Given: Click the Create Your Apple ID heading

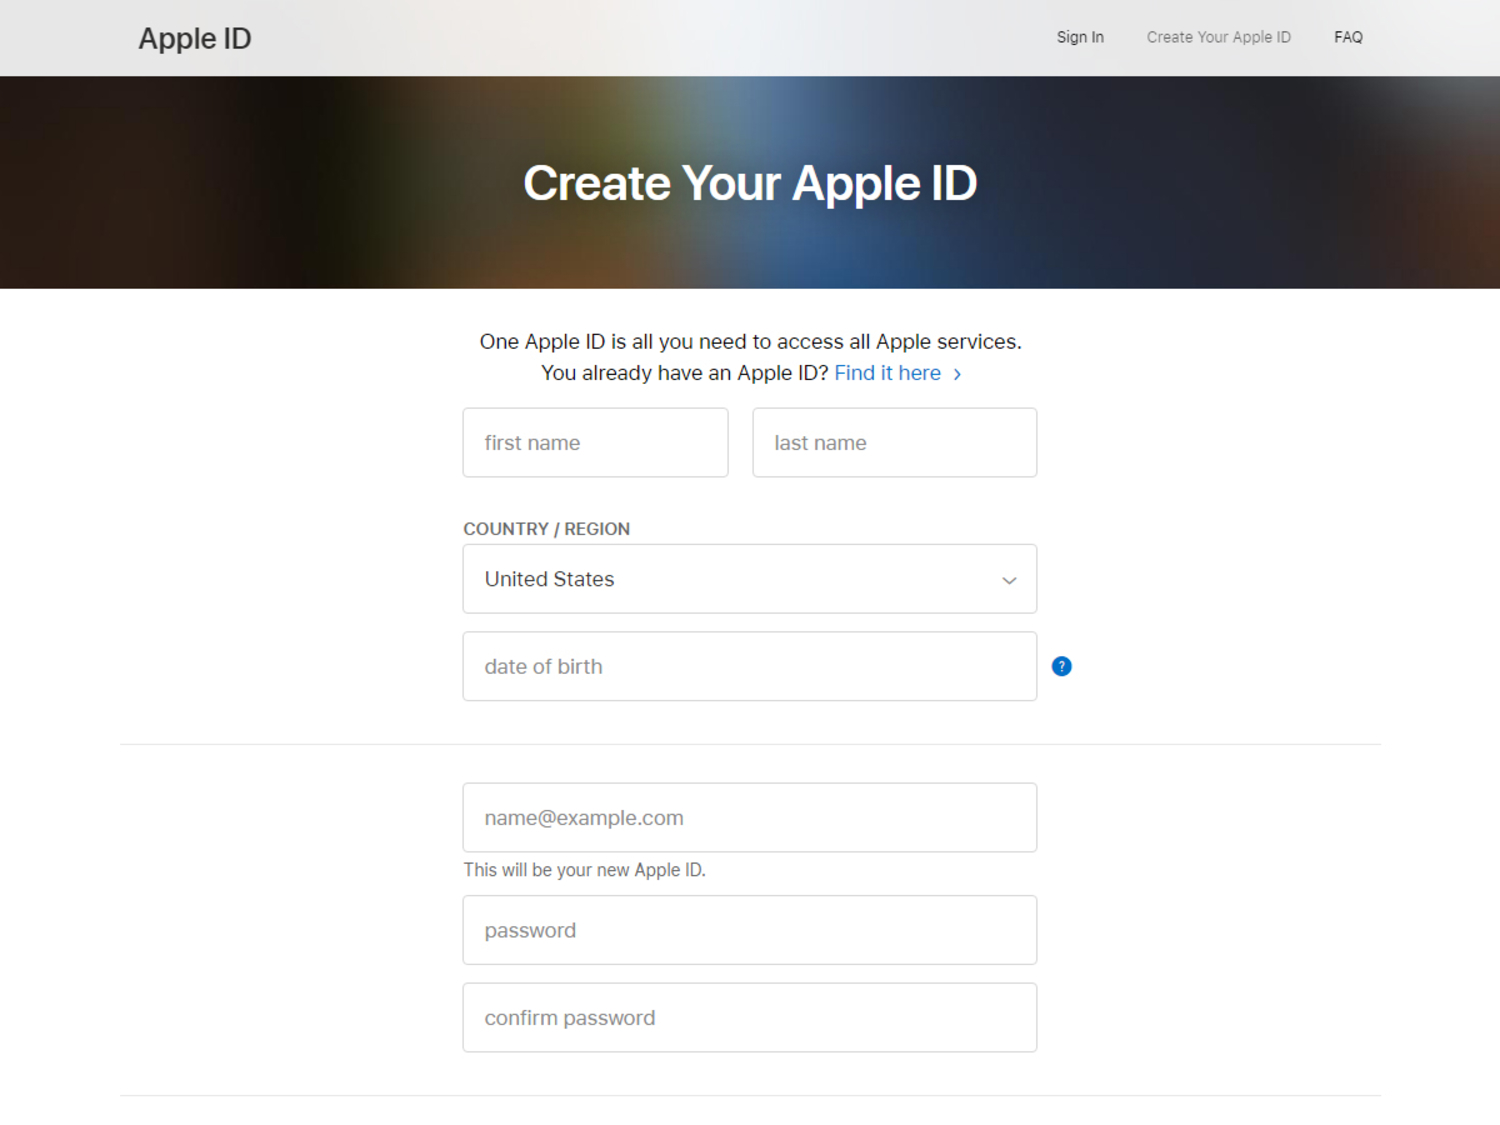Looking at the screenshot, I should [x=750, y=183].
